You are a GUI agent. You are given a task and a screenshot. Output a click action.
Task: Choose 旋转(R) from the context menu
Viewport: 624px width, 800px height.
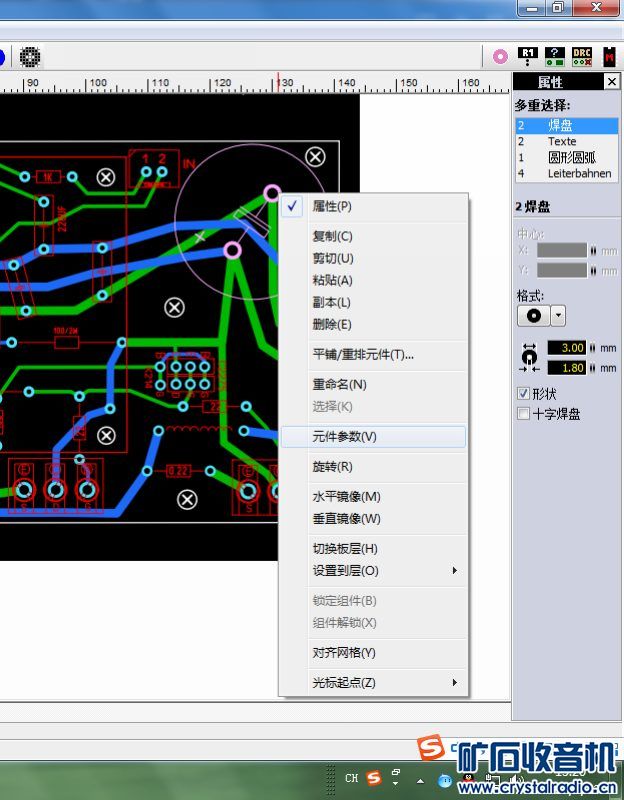point(373,466)
